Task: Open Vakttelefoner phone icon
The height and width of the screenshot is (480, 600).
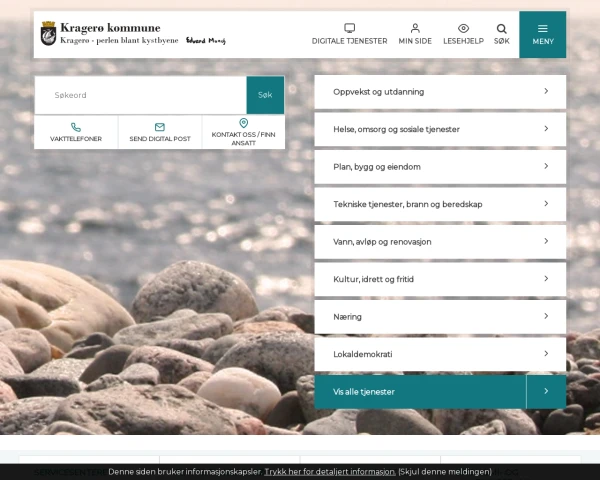Action: tap(76, 127)
